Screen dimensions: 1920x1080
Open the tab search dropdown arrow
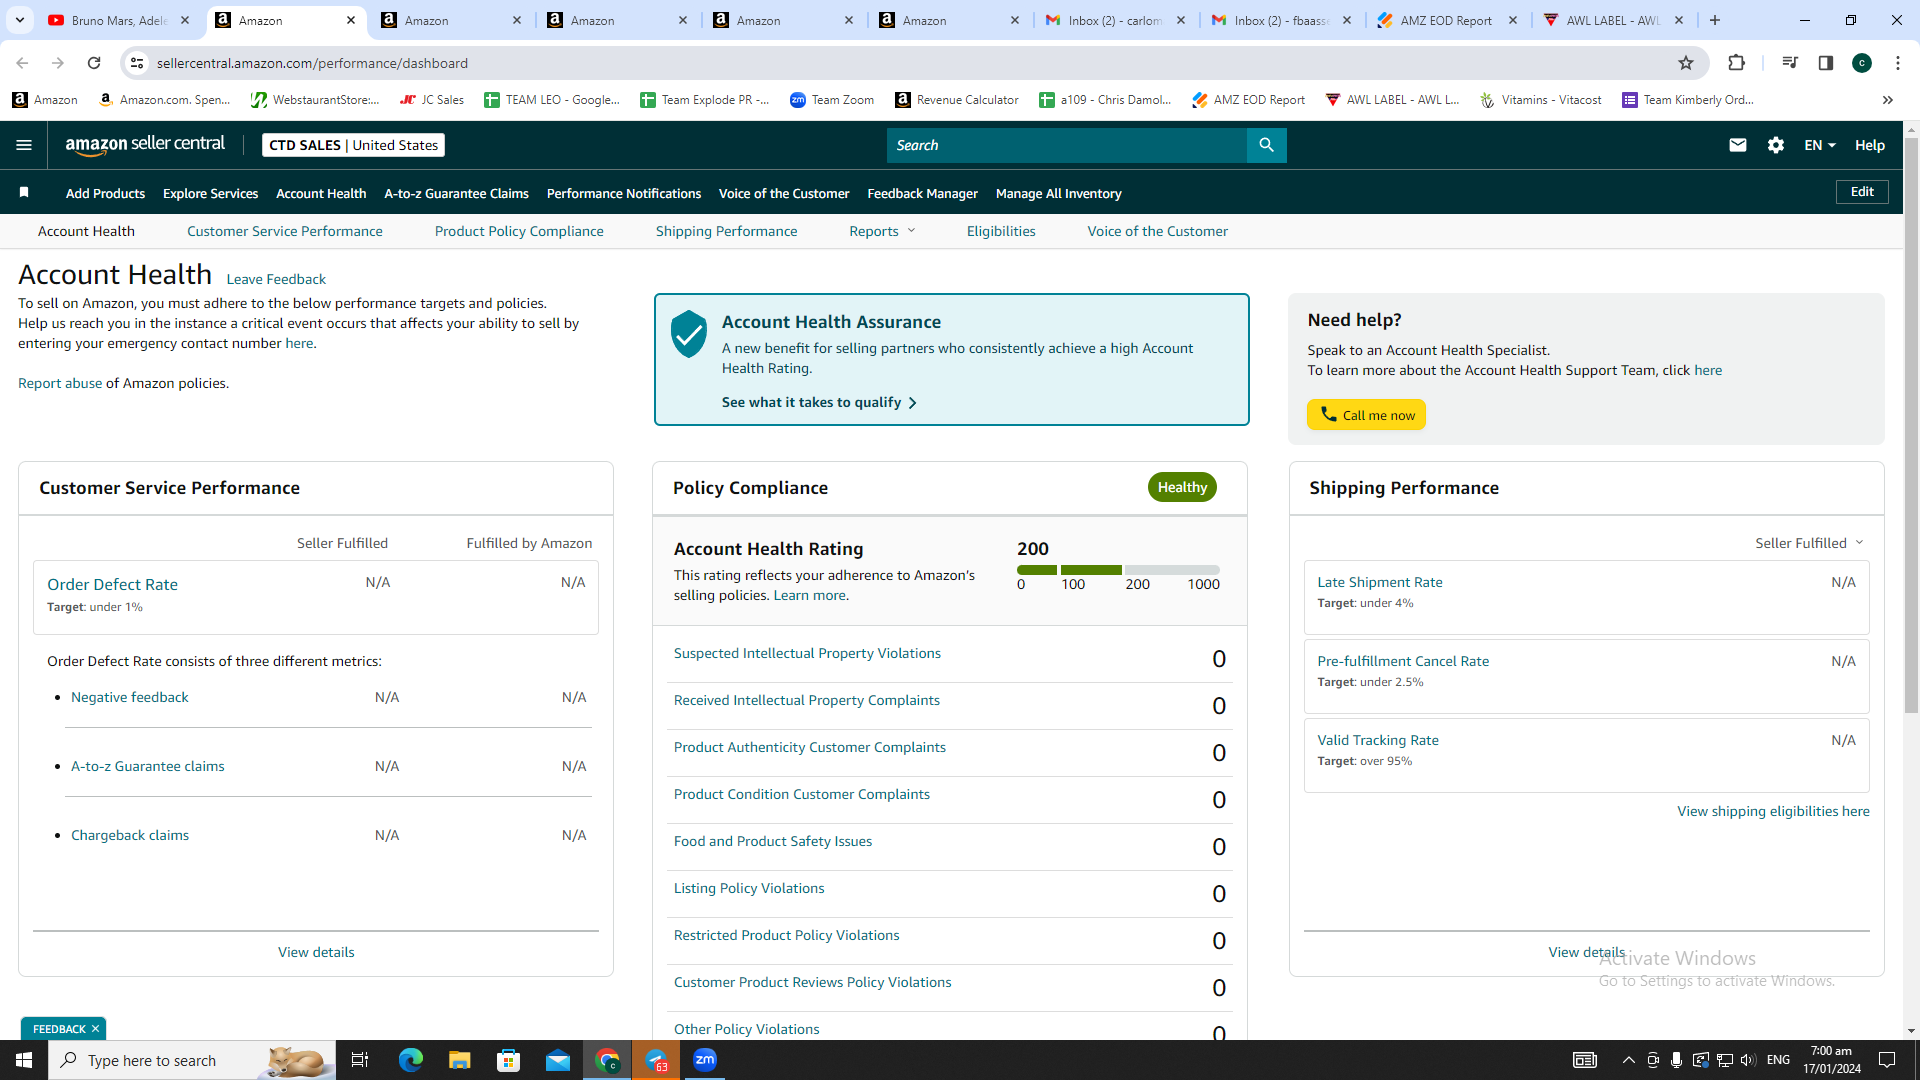click(x=20, y=20)
